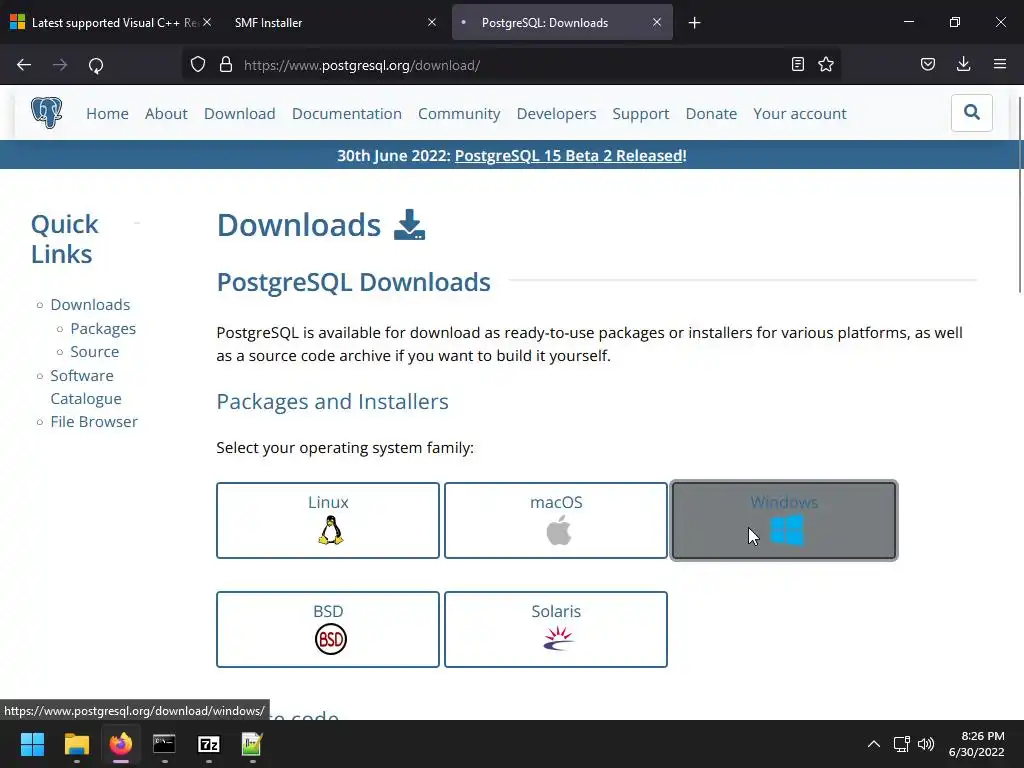Image resolution: width=1024 pixels, height=768 pixels.
Task: Open Software Catalogue sidebar link
Action: [x=86, y=387]
